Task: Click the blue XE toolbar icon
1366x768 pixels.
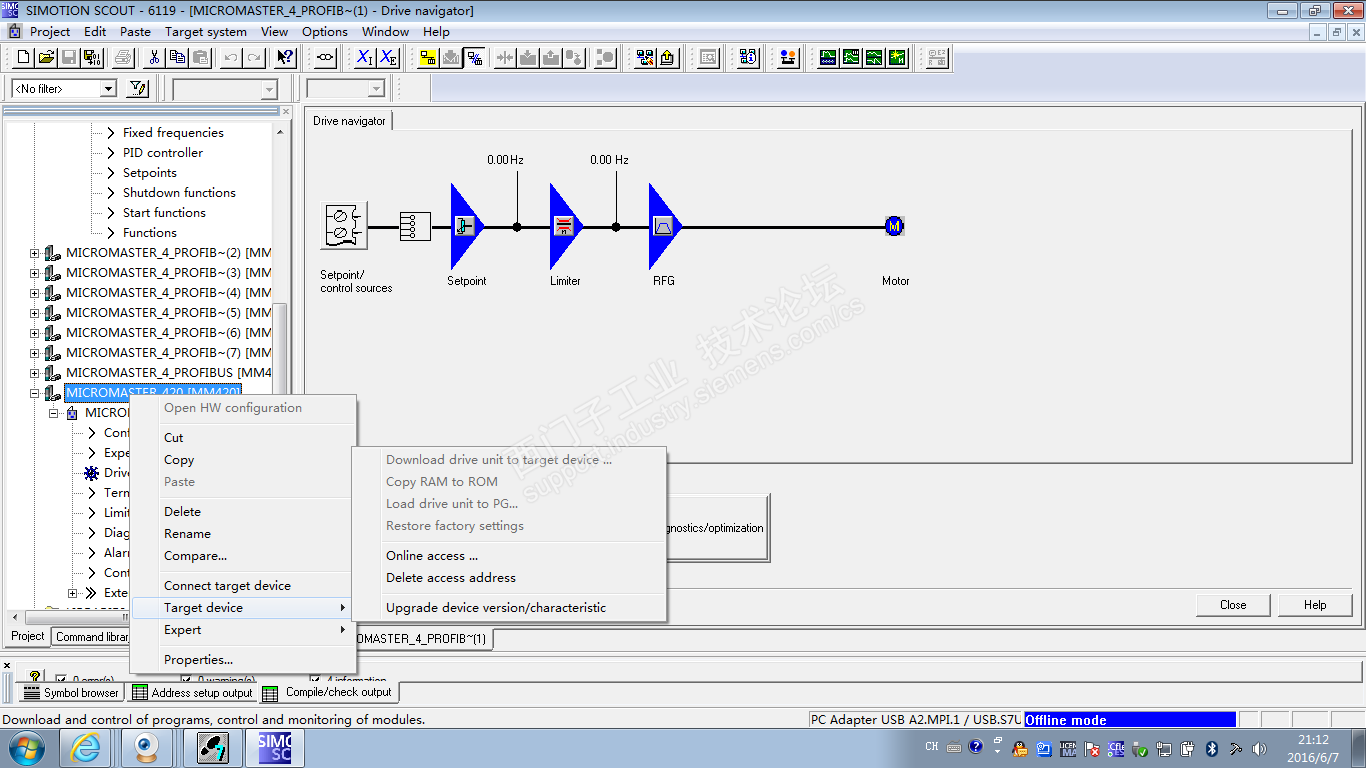Action: [x=388, y=58]
